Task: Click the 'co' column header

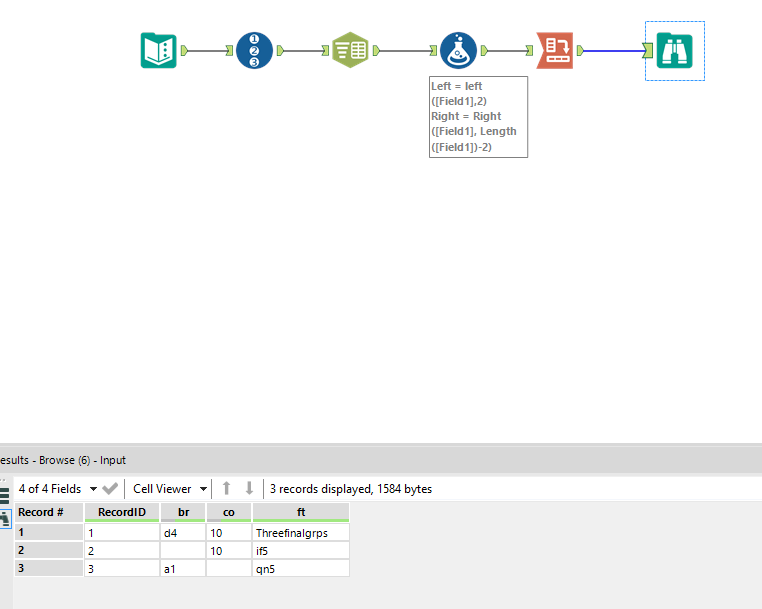Action: tap(229, 512)
